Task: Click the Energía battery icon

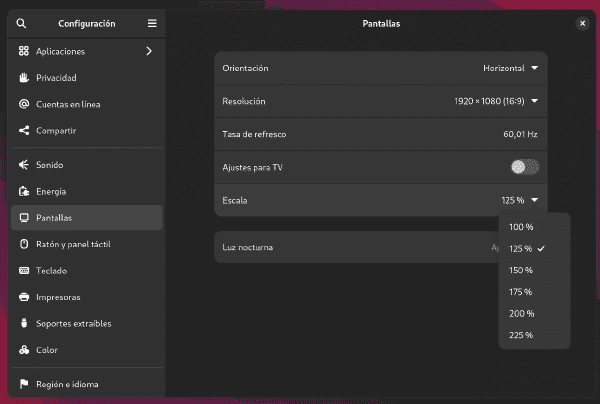Action: tap(24, 191)
